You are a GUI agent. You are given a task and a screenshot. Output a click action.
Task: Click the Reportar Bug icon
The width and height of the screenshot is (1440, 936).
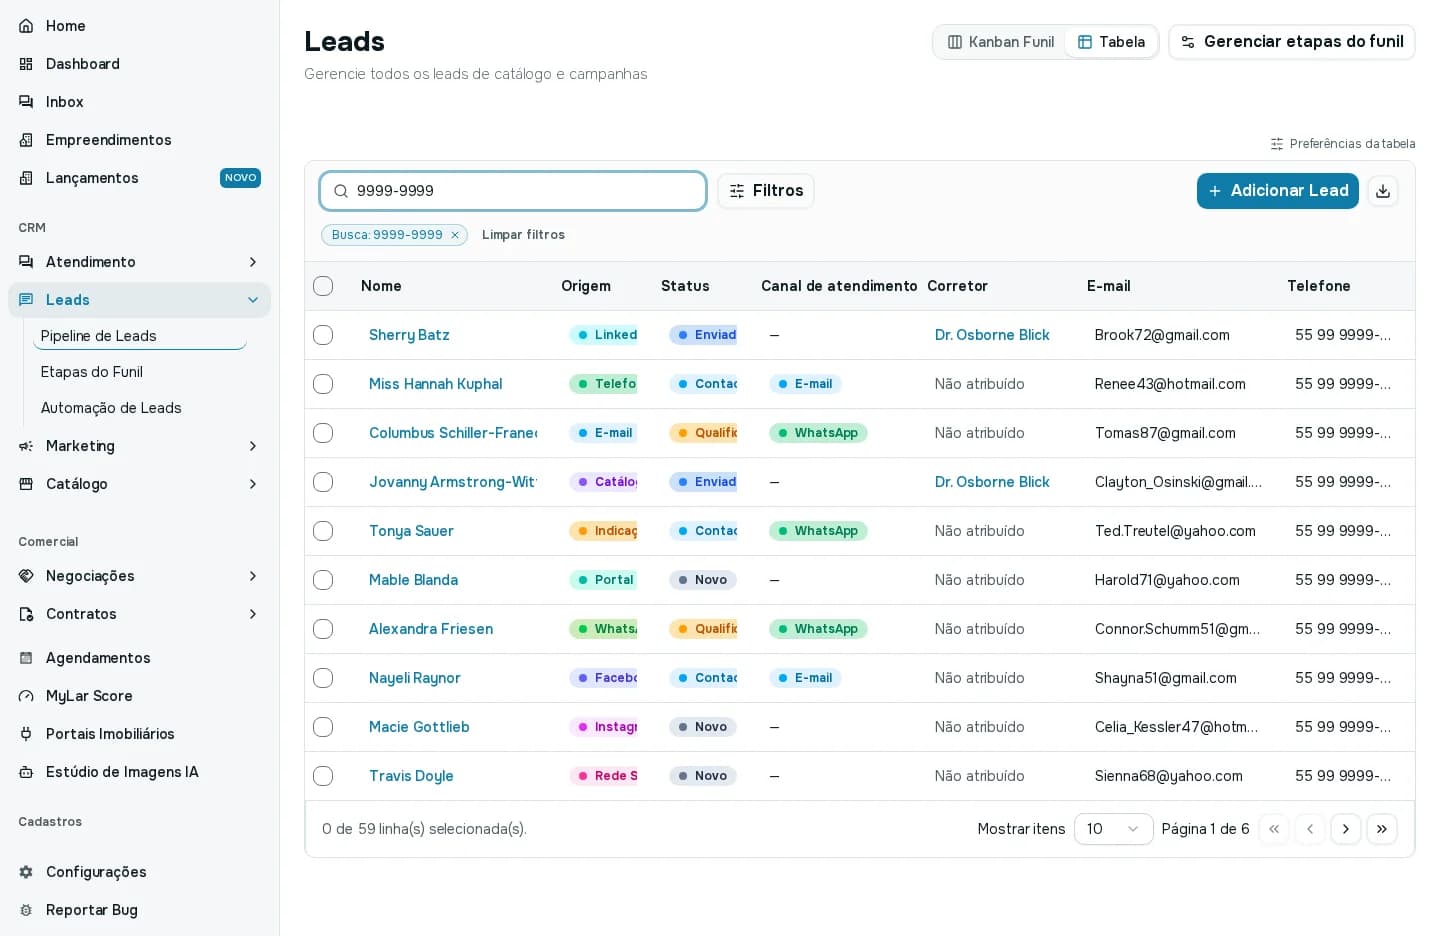[x=26, y=910]
